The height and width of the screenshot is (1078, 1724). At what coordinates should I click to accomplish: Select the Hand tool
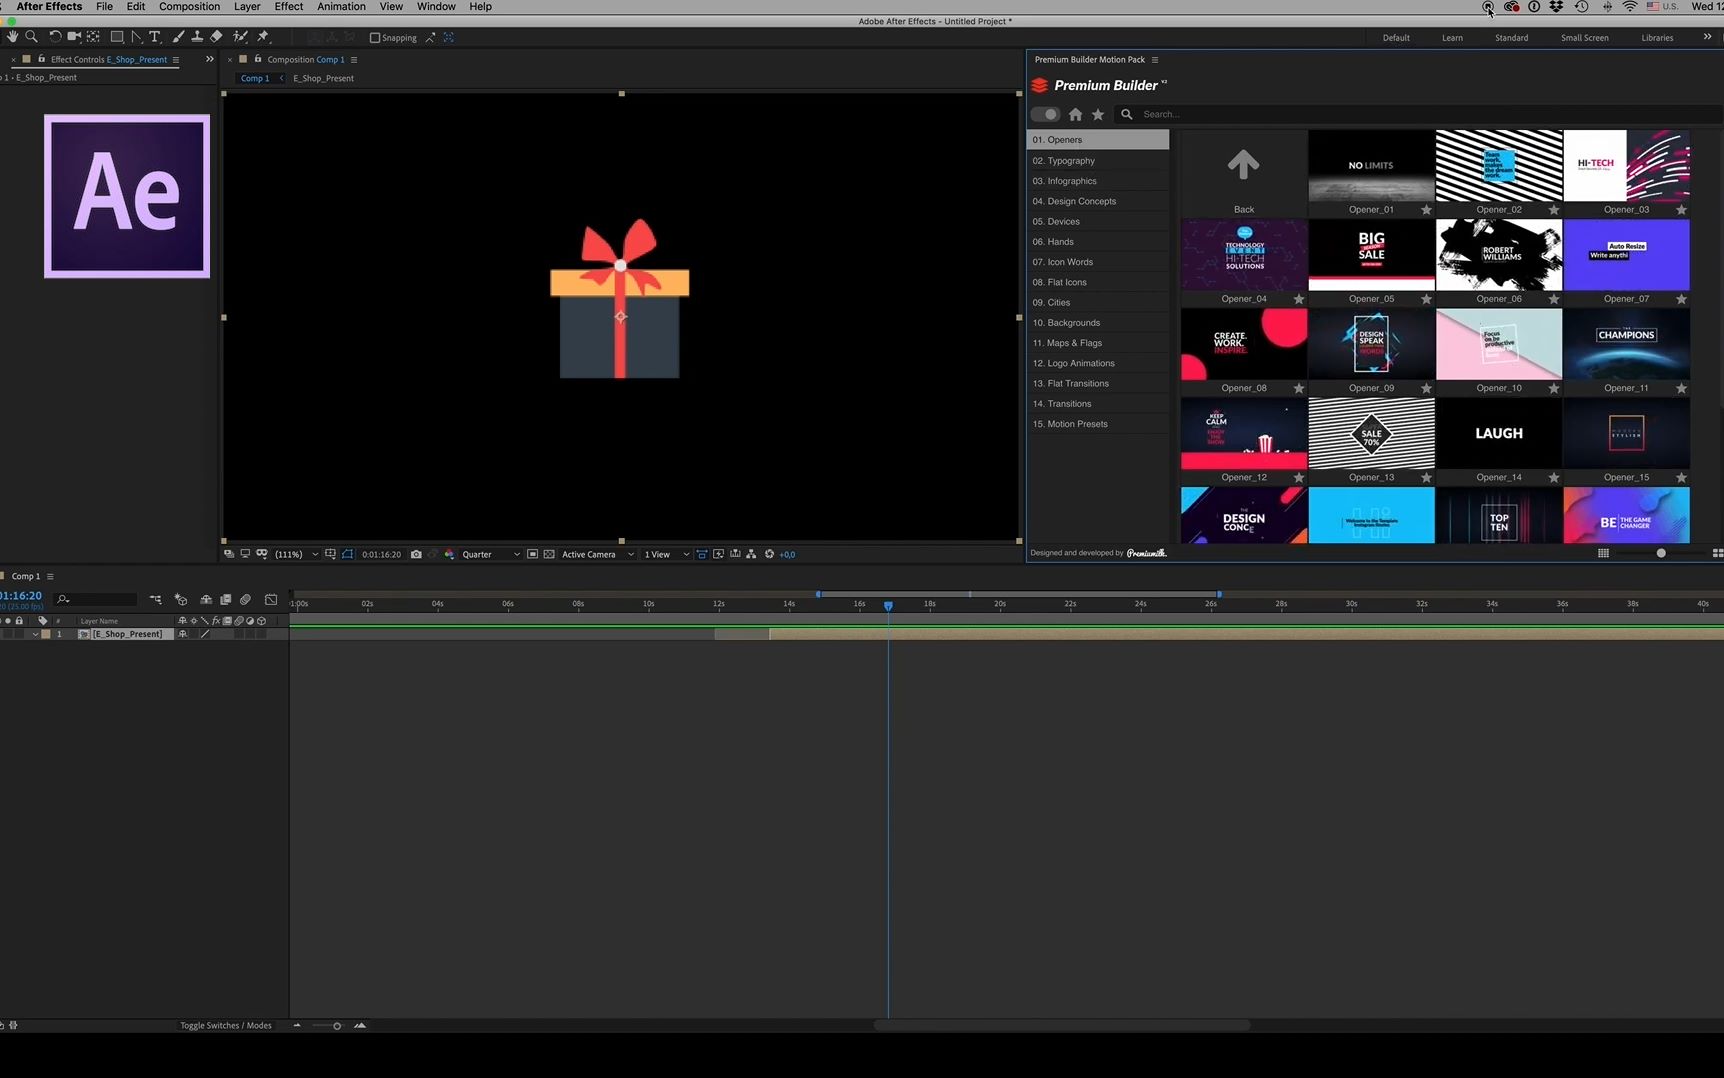(x=13, y=37)
